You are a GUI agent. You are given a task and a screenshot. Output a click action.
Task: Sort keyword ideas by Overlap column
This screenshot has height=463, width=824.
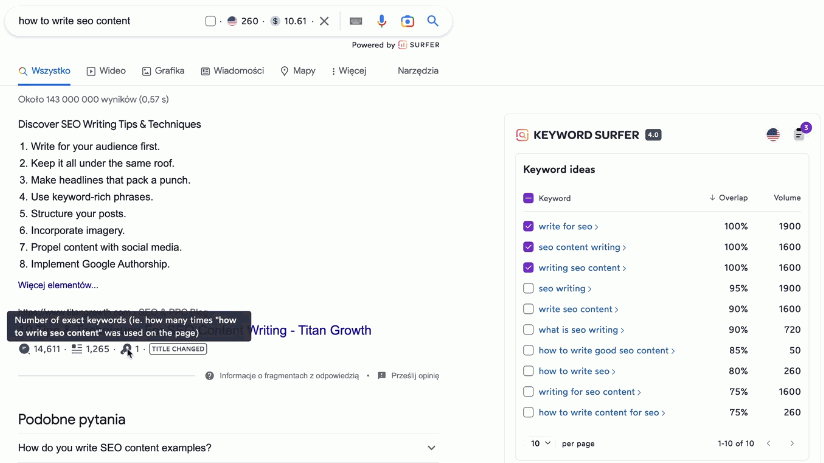pos(728,198)
